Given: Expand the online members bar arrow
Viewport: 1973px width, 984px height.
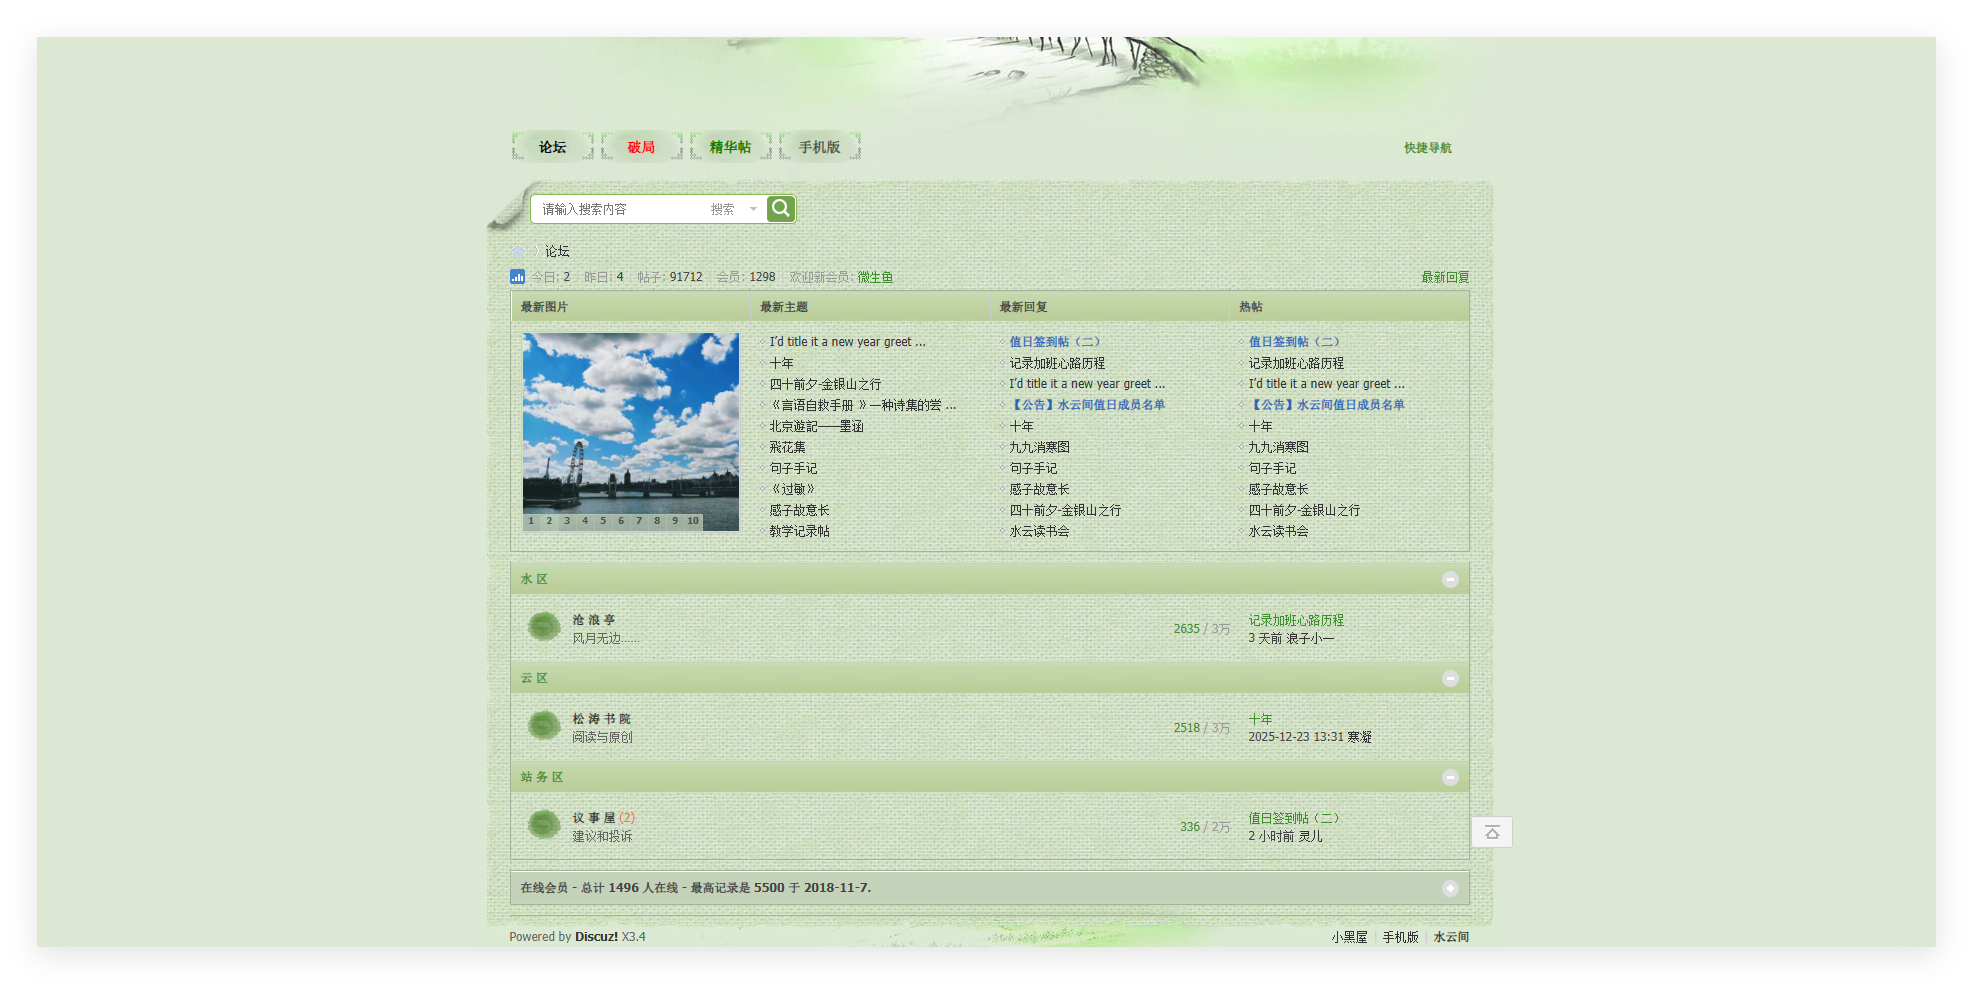Looking at the screenshot, I should pos(1451,887).
